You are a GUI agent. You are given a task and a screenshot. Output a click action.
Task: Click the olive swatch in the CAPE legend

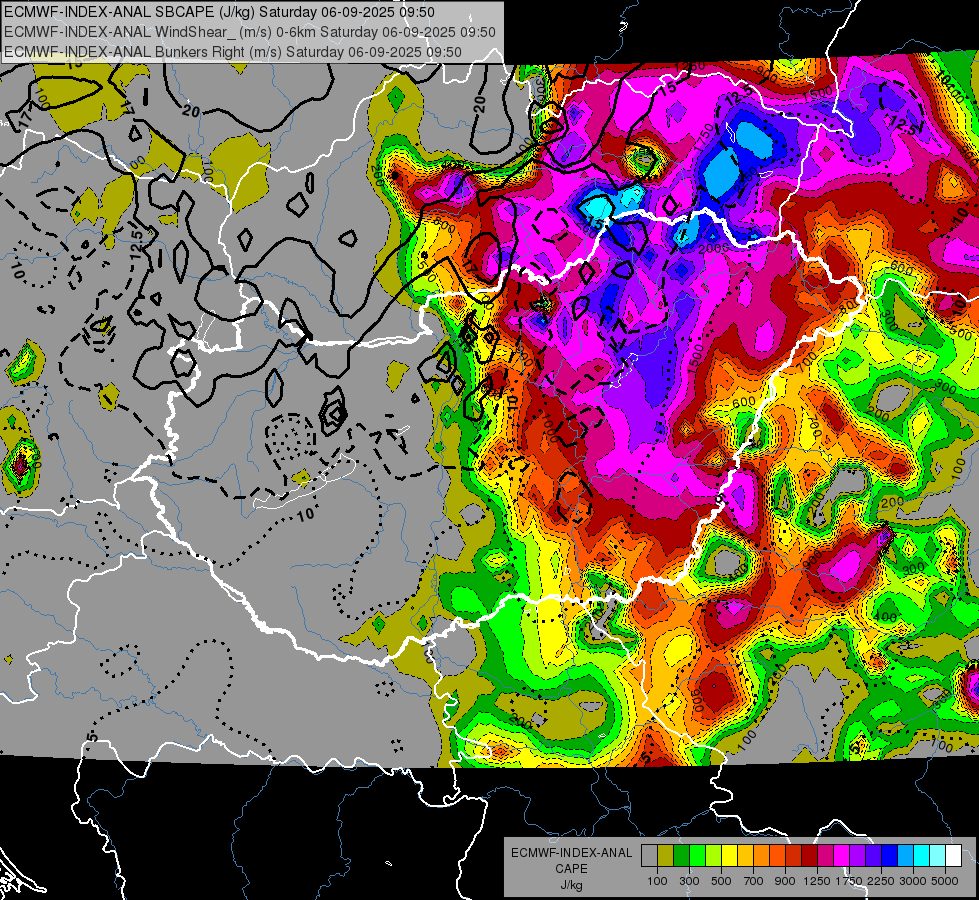point(666,856)
